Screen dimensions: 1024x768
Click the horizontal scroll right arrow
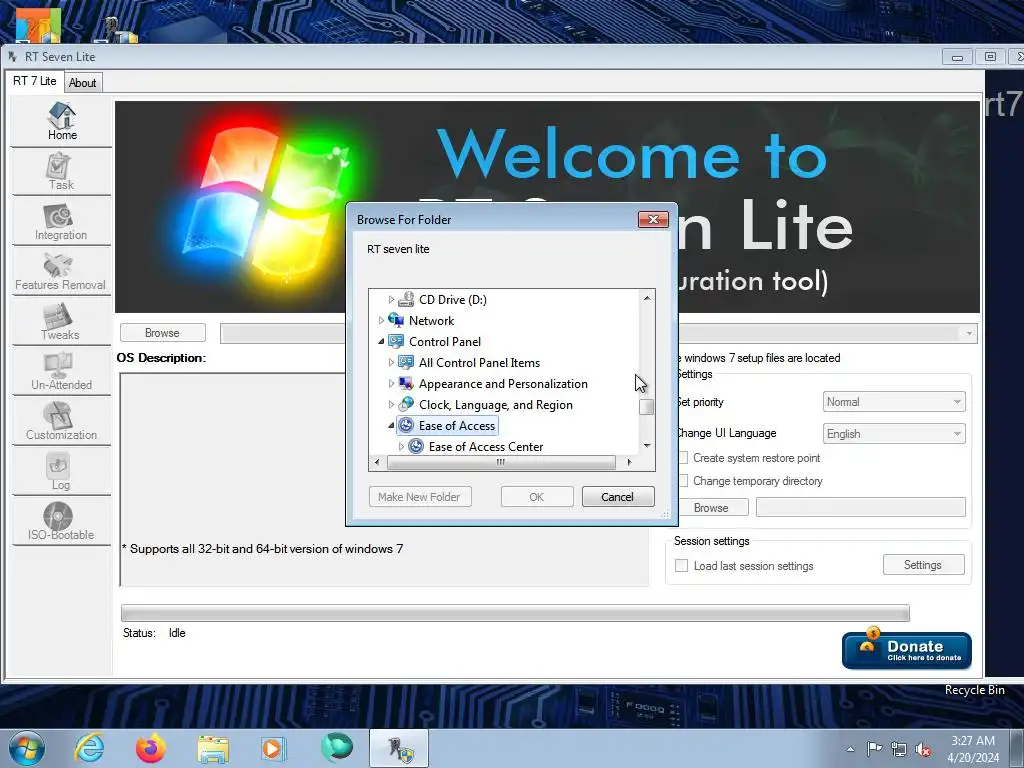(x=629, y=462)
